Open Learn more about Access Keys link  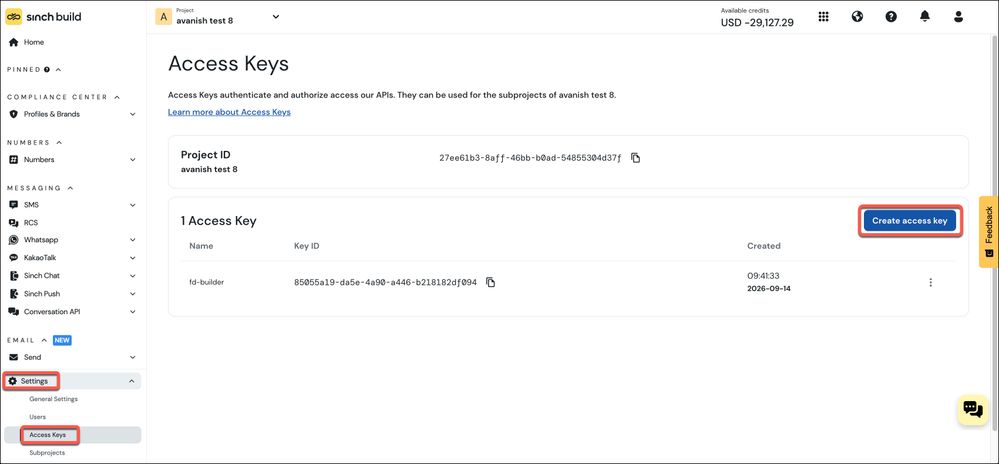(x=229, y=112)
